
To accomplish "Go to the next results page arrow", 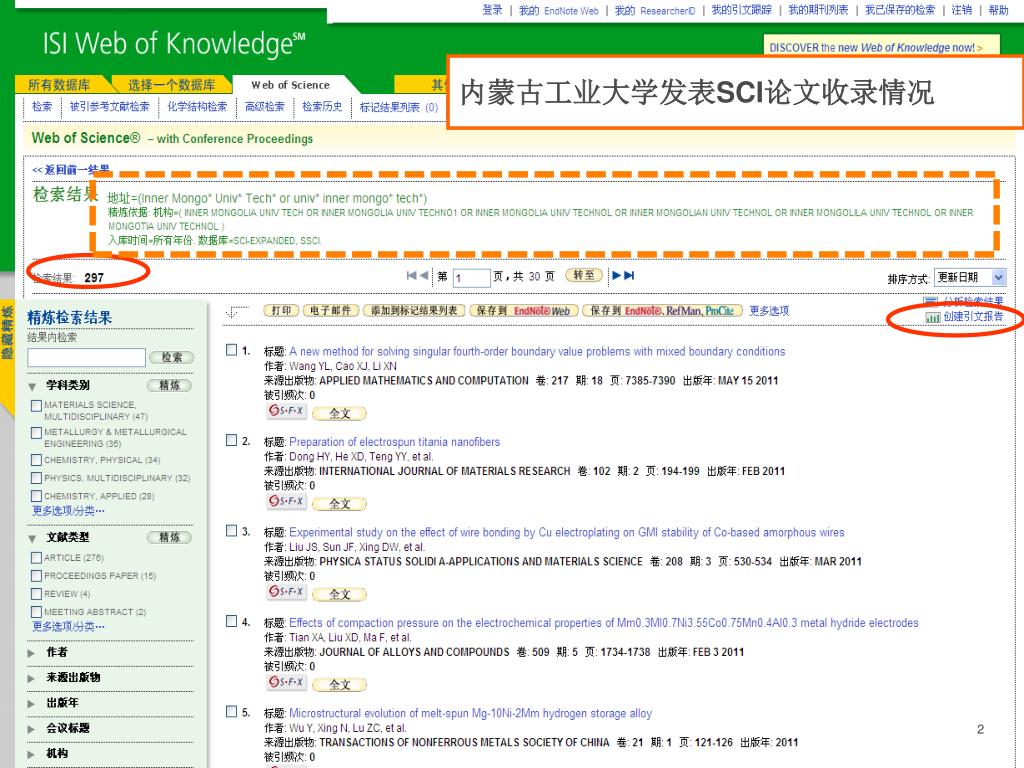I will (616, 276).
